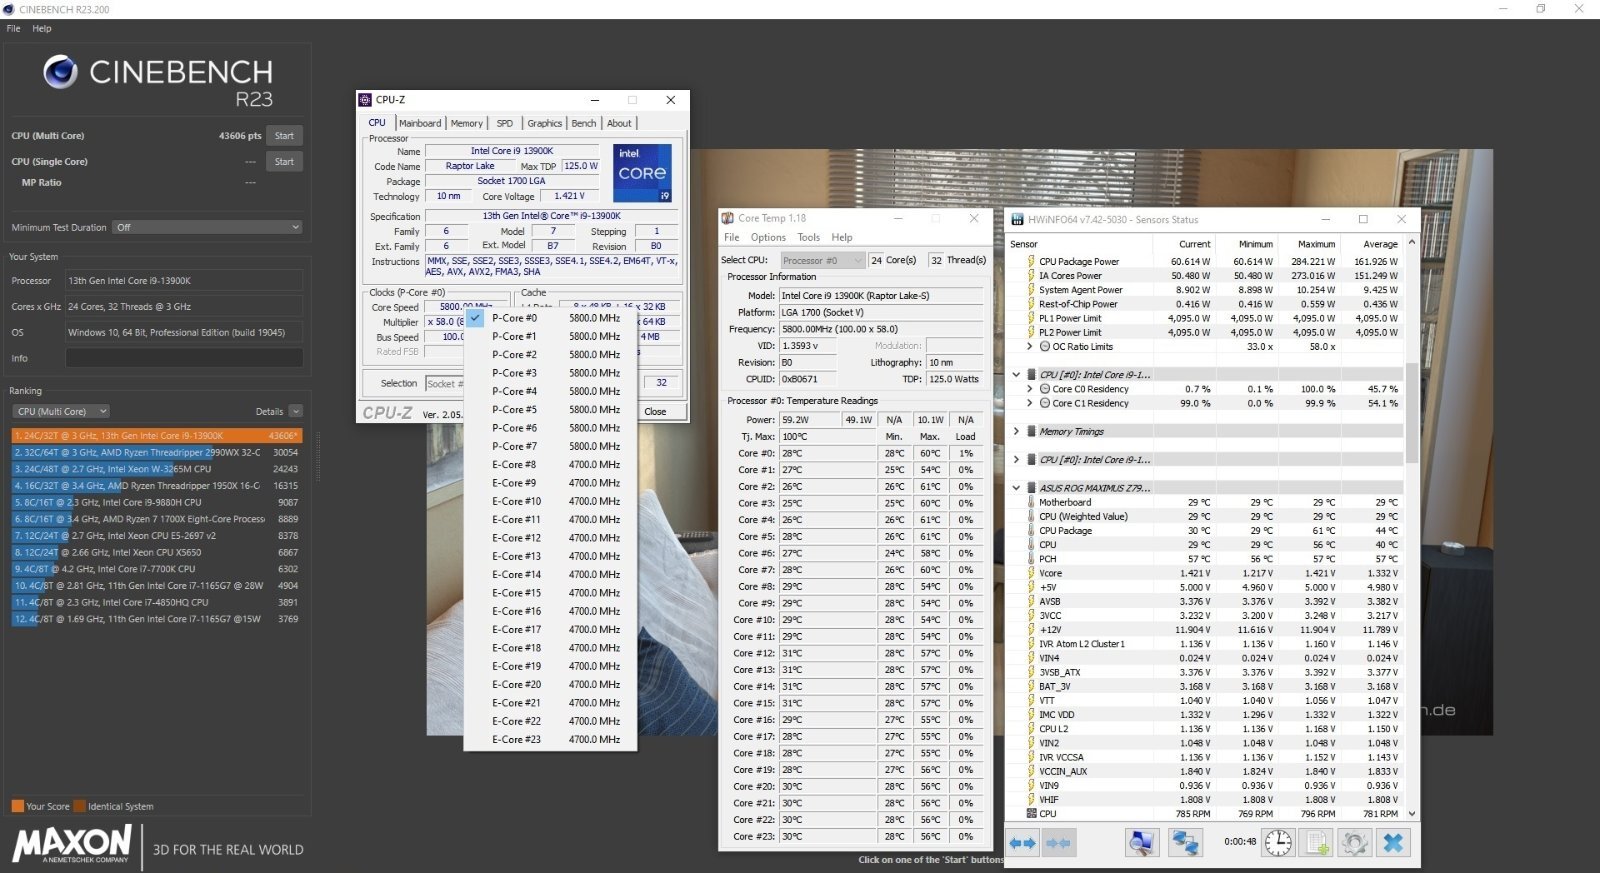This screenshot has width=1600, height=873.
Task: Click the CPU Package Power sensor icon
Action: pyautogui.click(x=1031, y=261)
